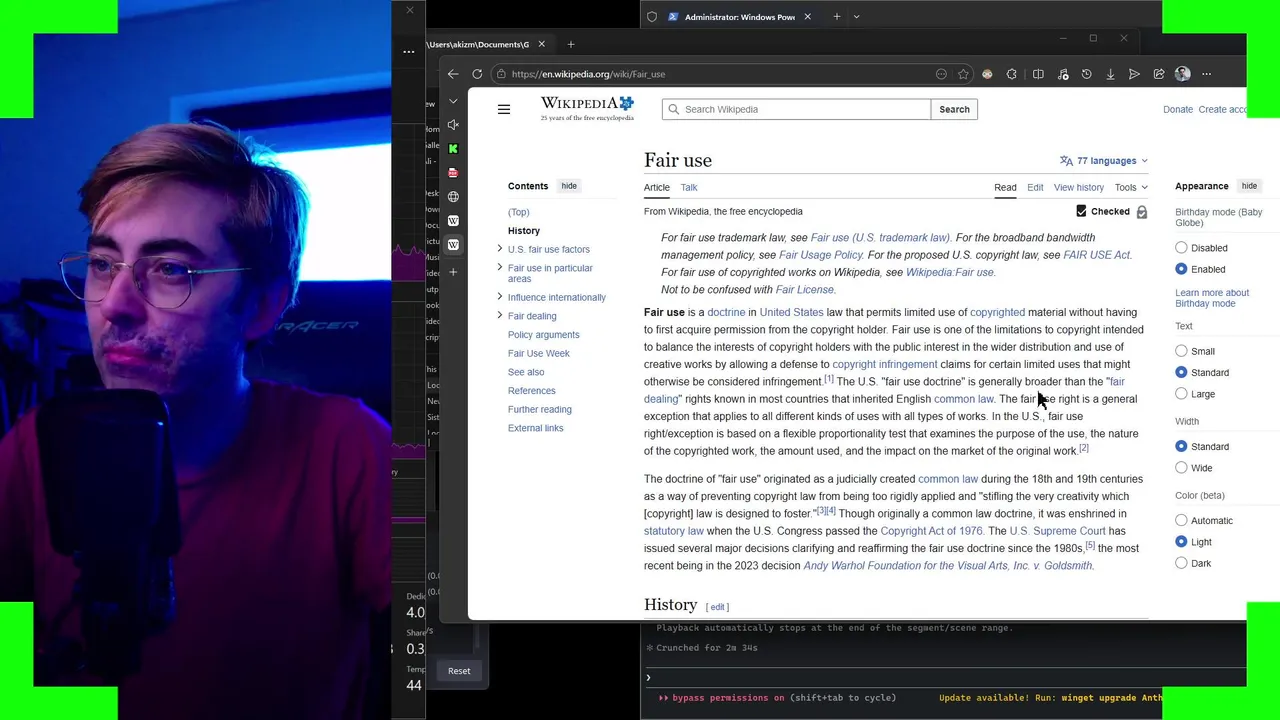Switch to the Article tab
Viewport: 1280px width, 720px height.
[657, 187]
